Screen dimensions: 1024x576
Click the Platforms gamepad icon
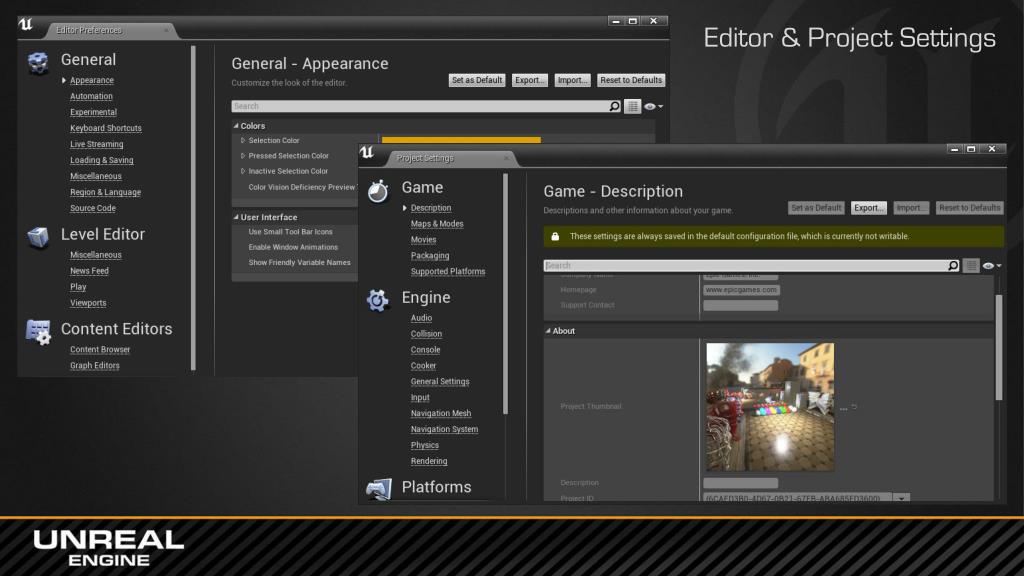[378, 488]
